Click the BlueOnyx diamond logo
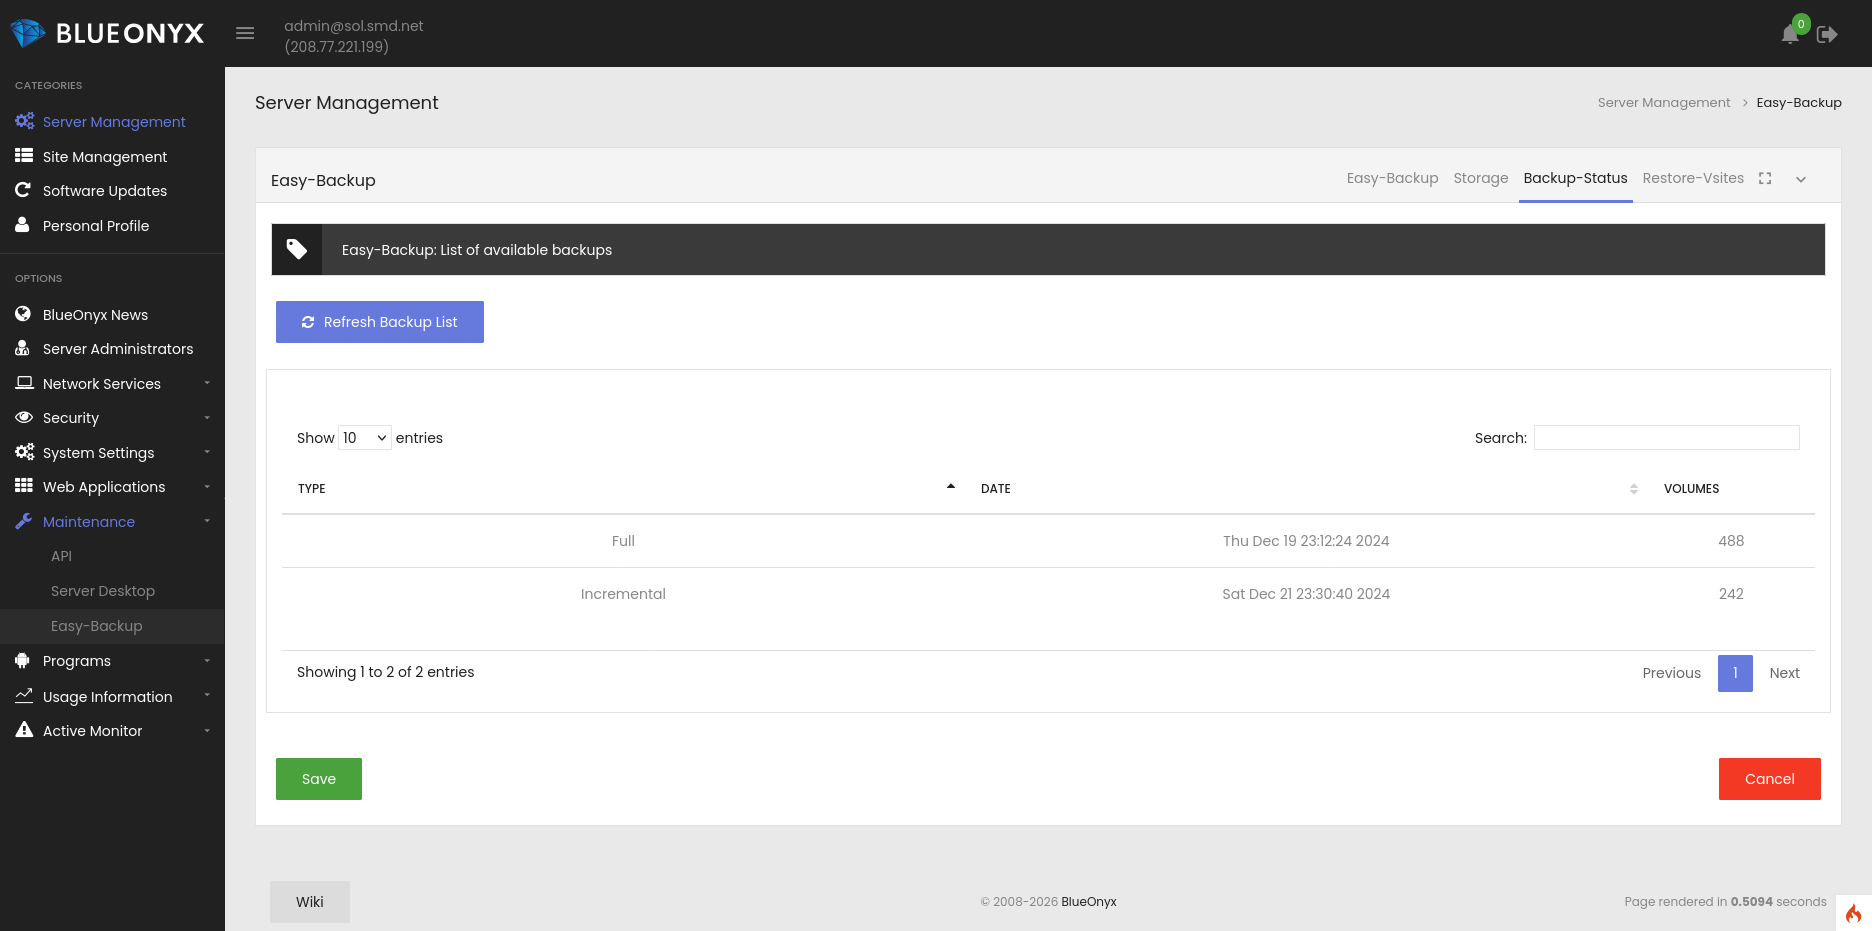 click(28, 34)
